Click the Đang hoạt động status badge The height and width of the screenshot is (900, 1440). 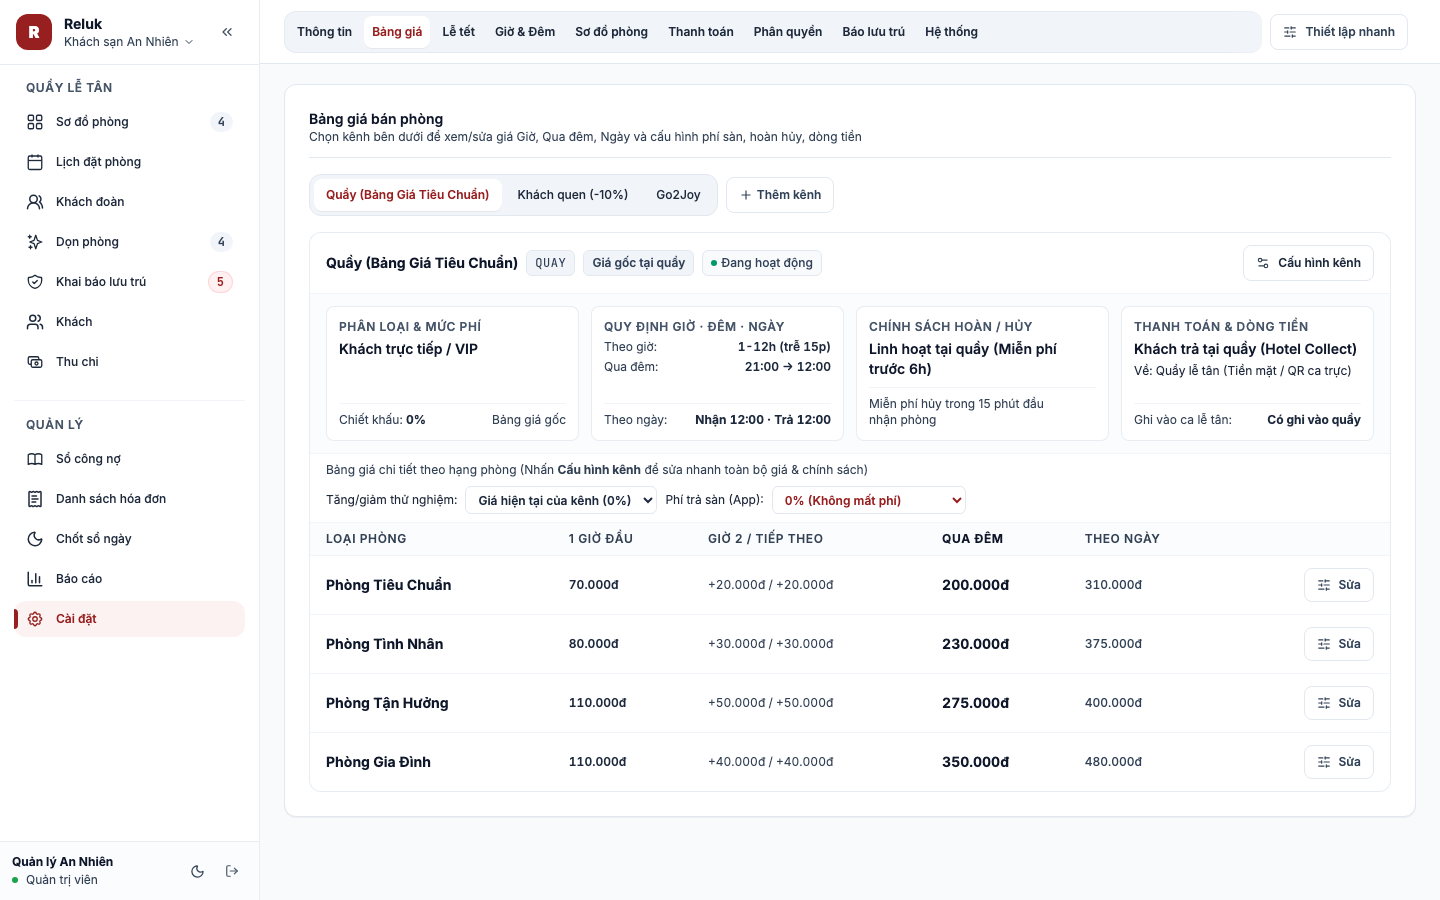click(761, 263)
